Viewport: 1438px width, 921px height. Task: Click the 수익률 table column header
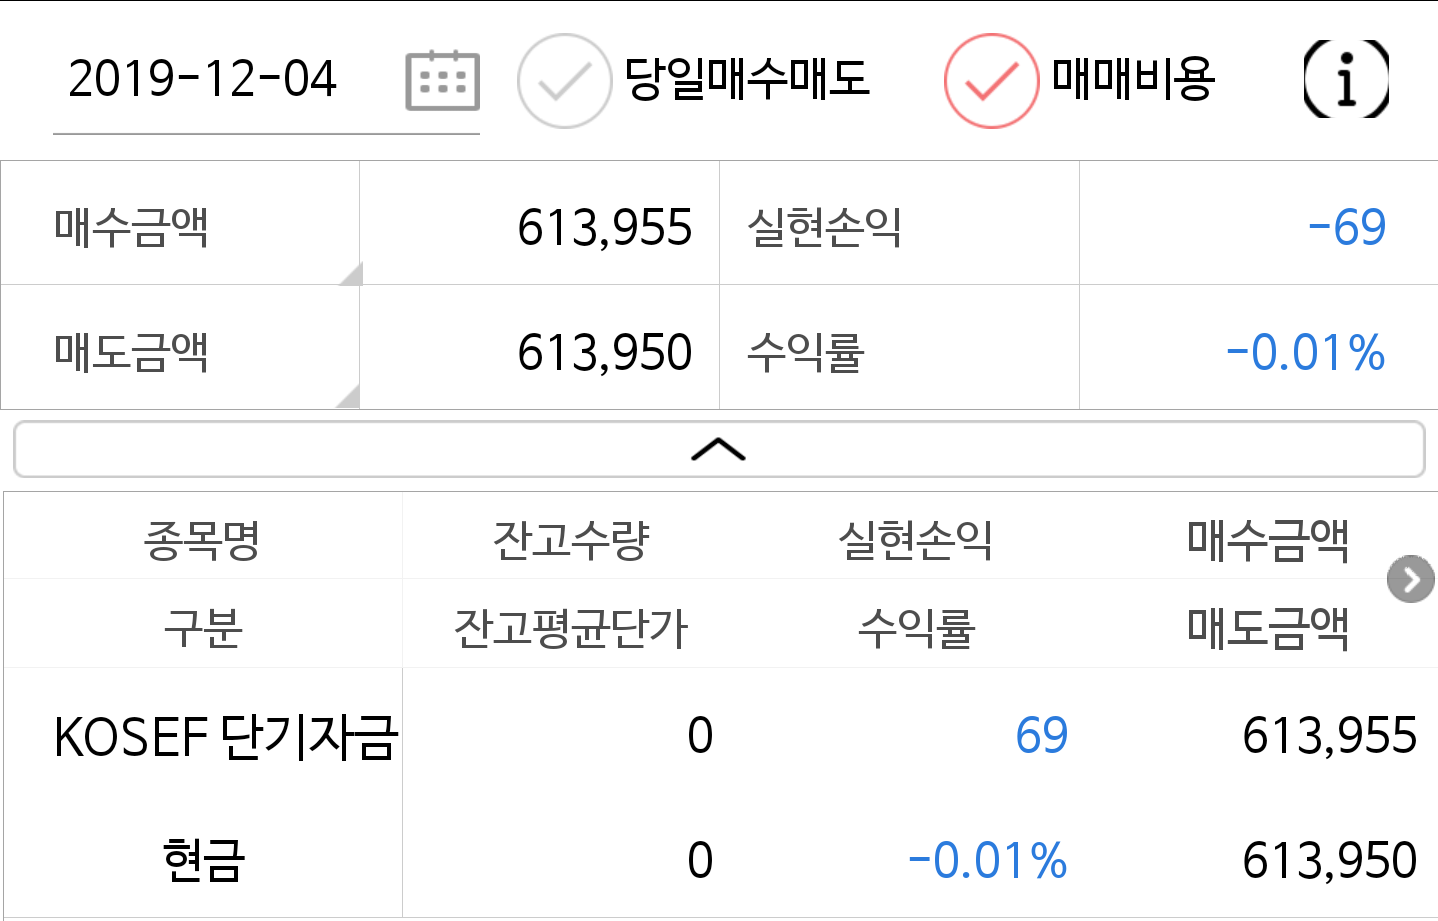[915, 628]
